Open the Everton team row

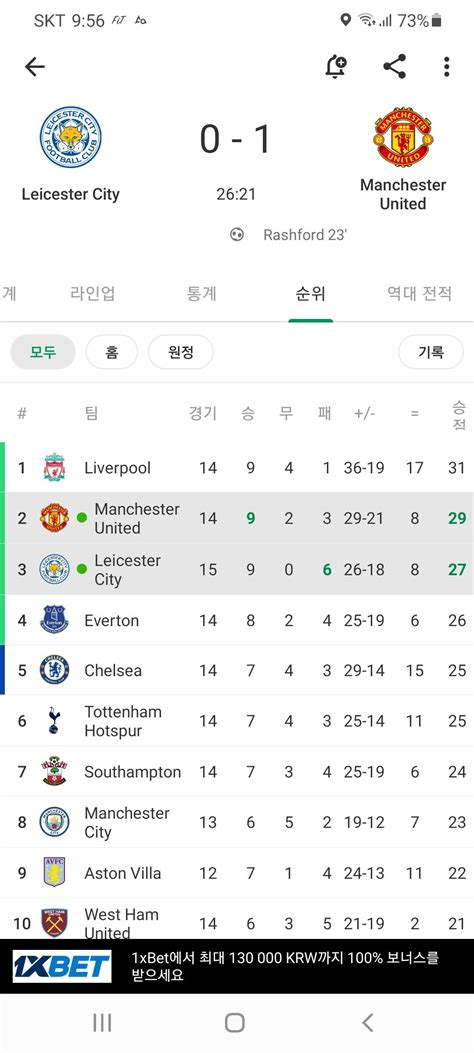237,620
